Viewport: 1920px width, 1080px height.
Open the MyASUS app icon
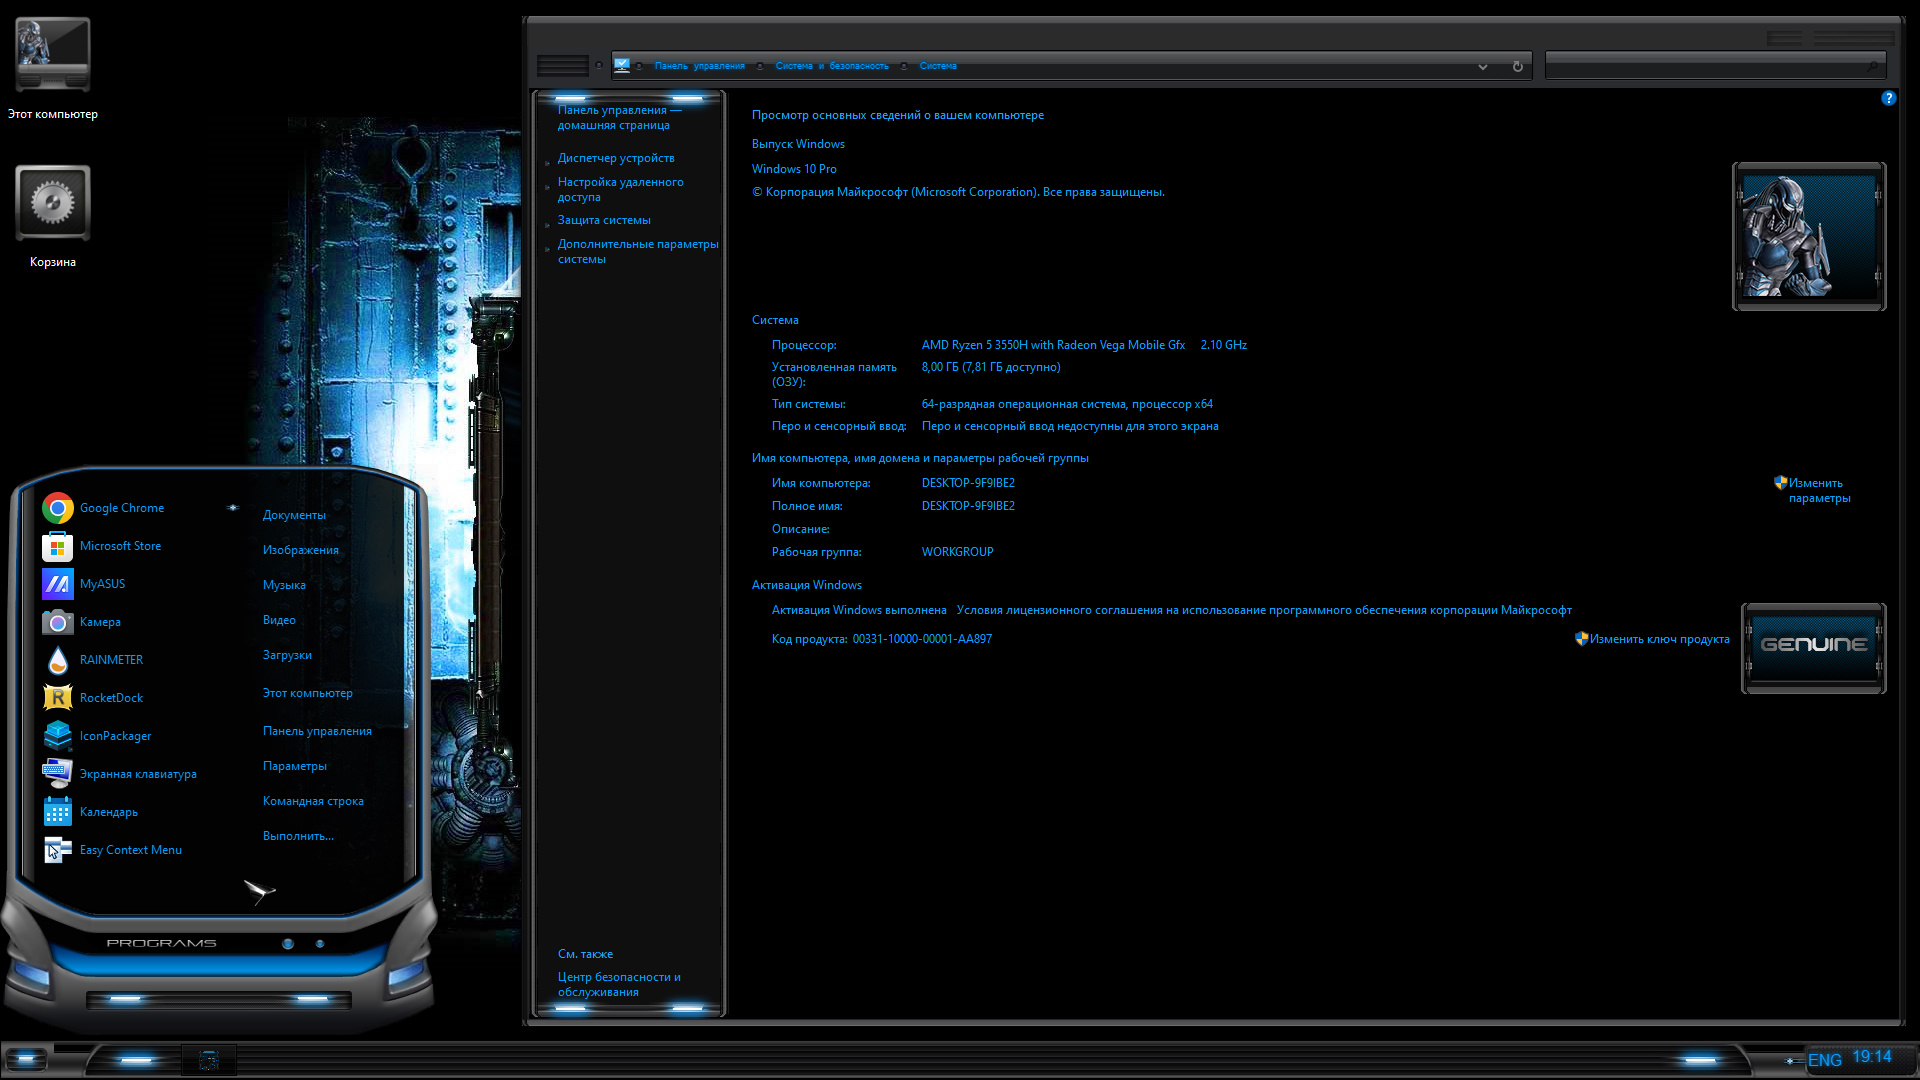[57, 584]
